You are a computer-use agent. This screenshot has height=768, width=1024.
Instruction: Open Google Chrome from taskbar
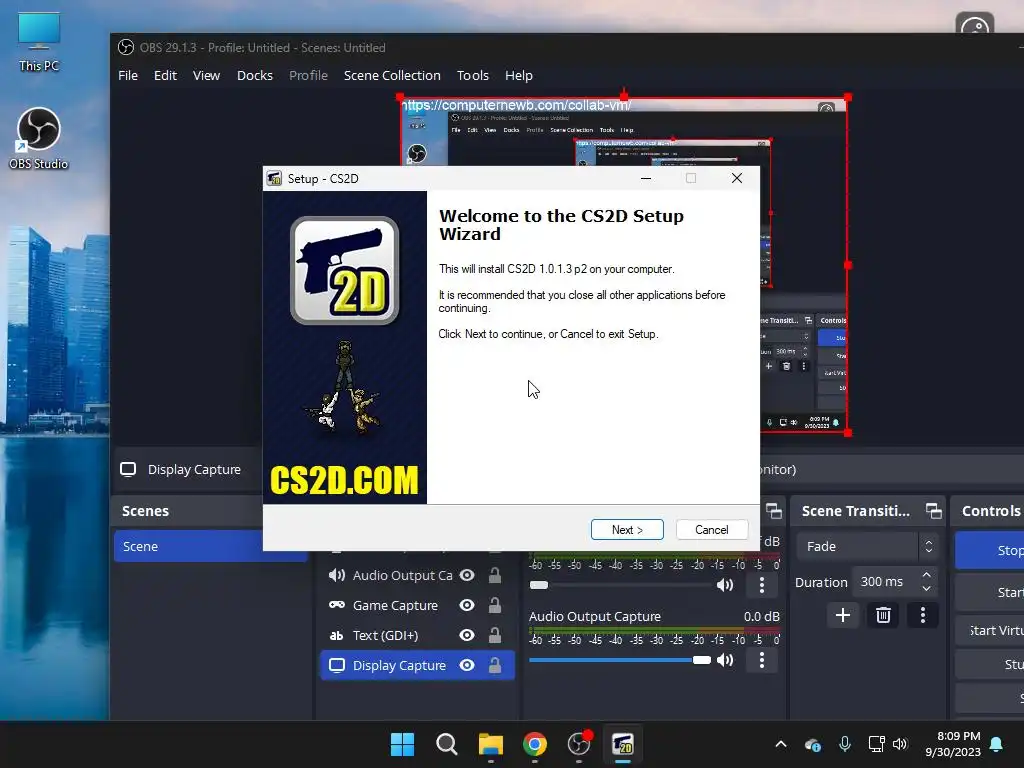pos(535,744)
